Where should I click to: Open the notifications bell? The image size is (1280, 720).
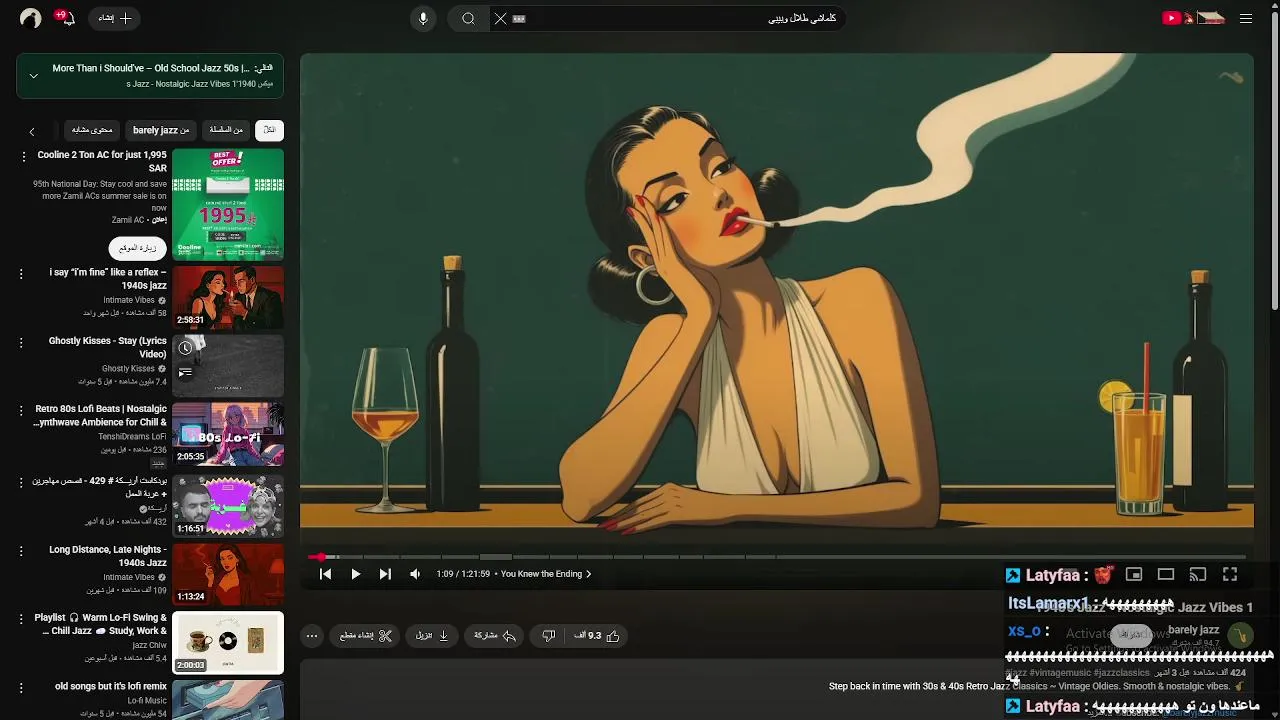point(67,18)
